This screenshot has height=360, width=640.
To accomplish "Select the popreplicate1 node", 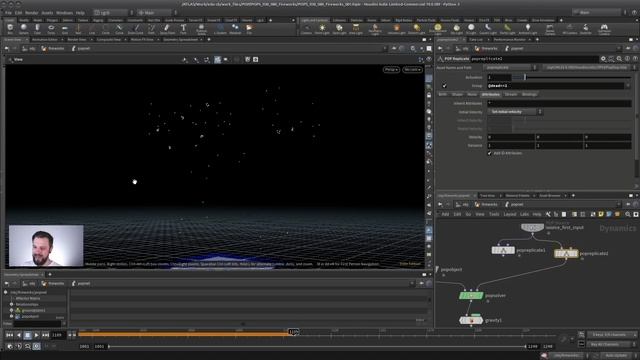I will tap(503, 250).
